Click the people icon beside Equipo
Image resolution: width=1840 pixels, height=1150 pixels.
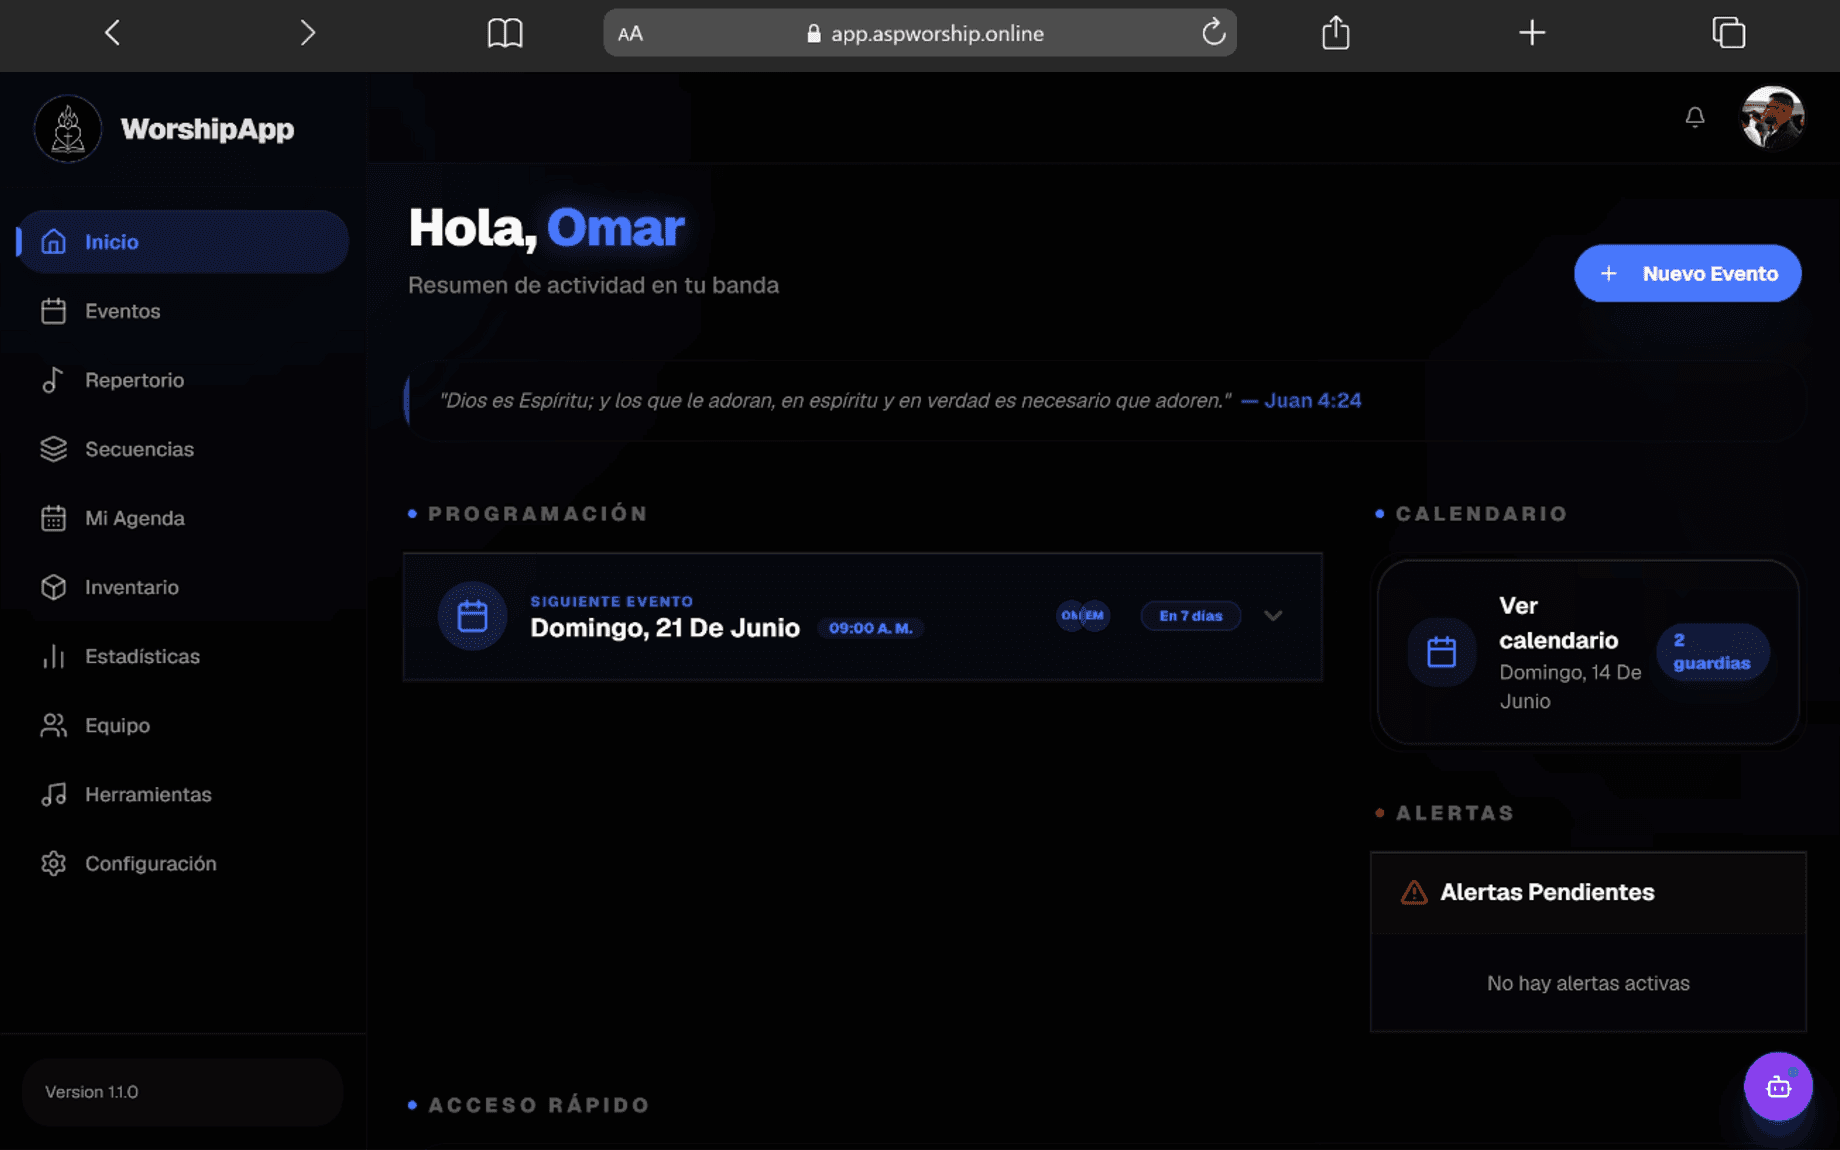click(53, 725)
